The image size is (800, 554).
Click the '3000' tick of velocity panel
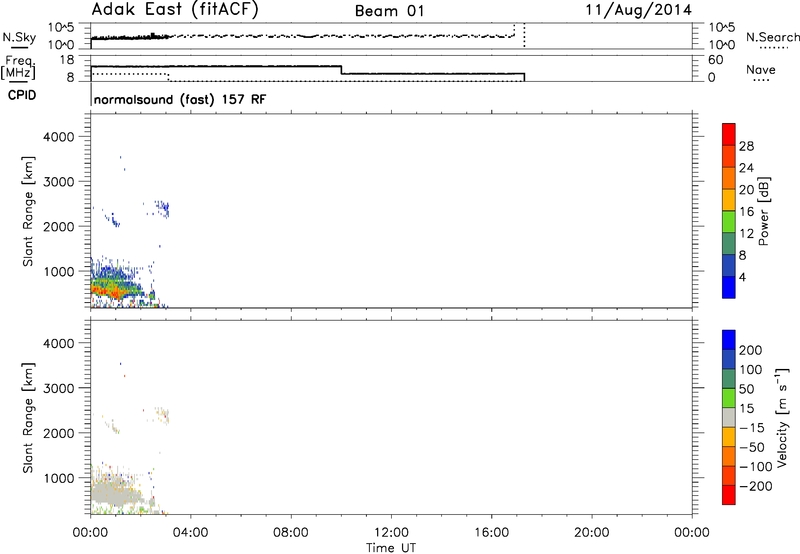(58, 388)
